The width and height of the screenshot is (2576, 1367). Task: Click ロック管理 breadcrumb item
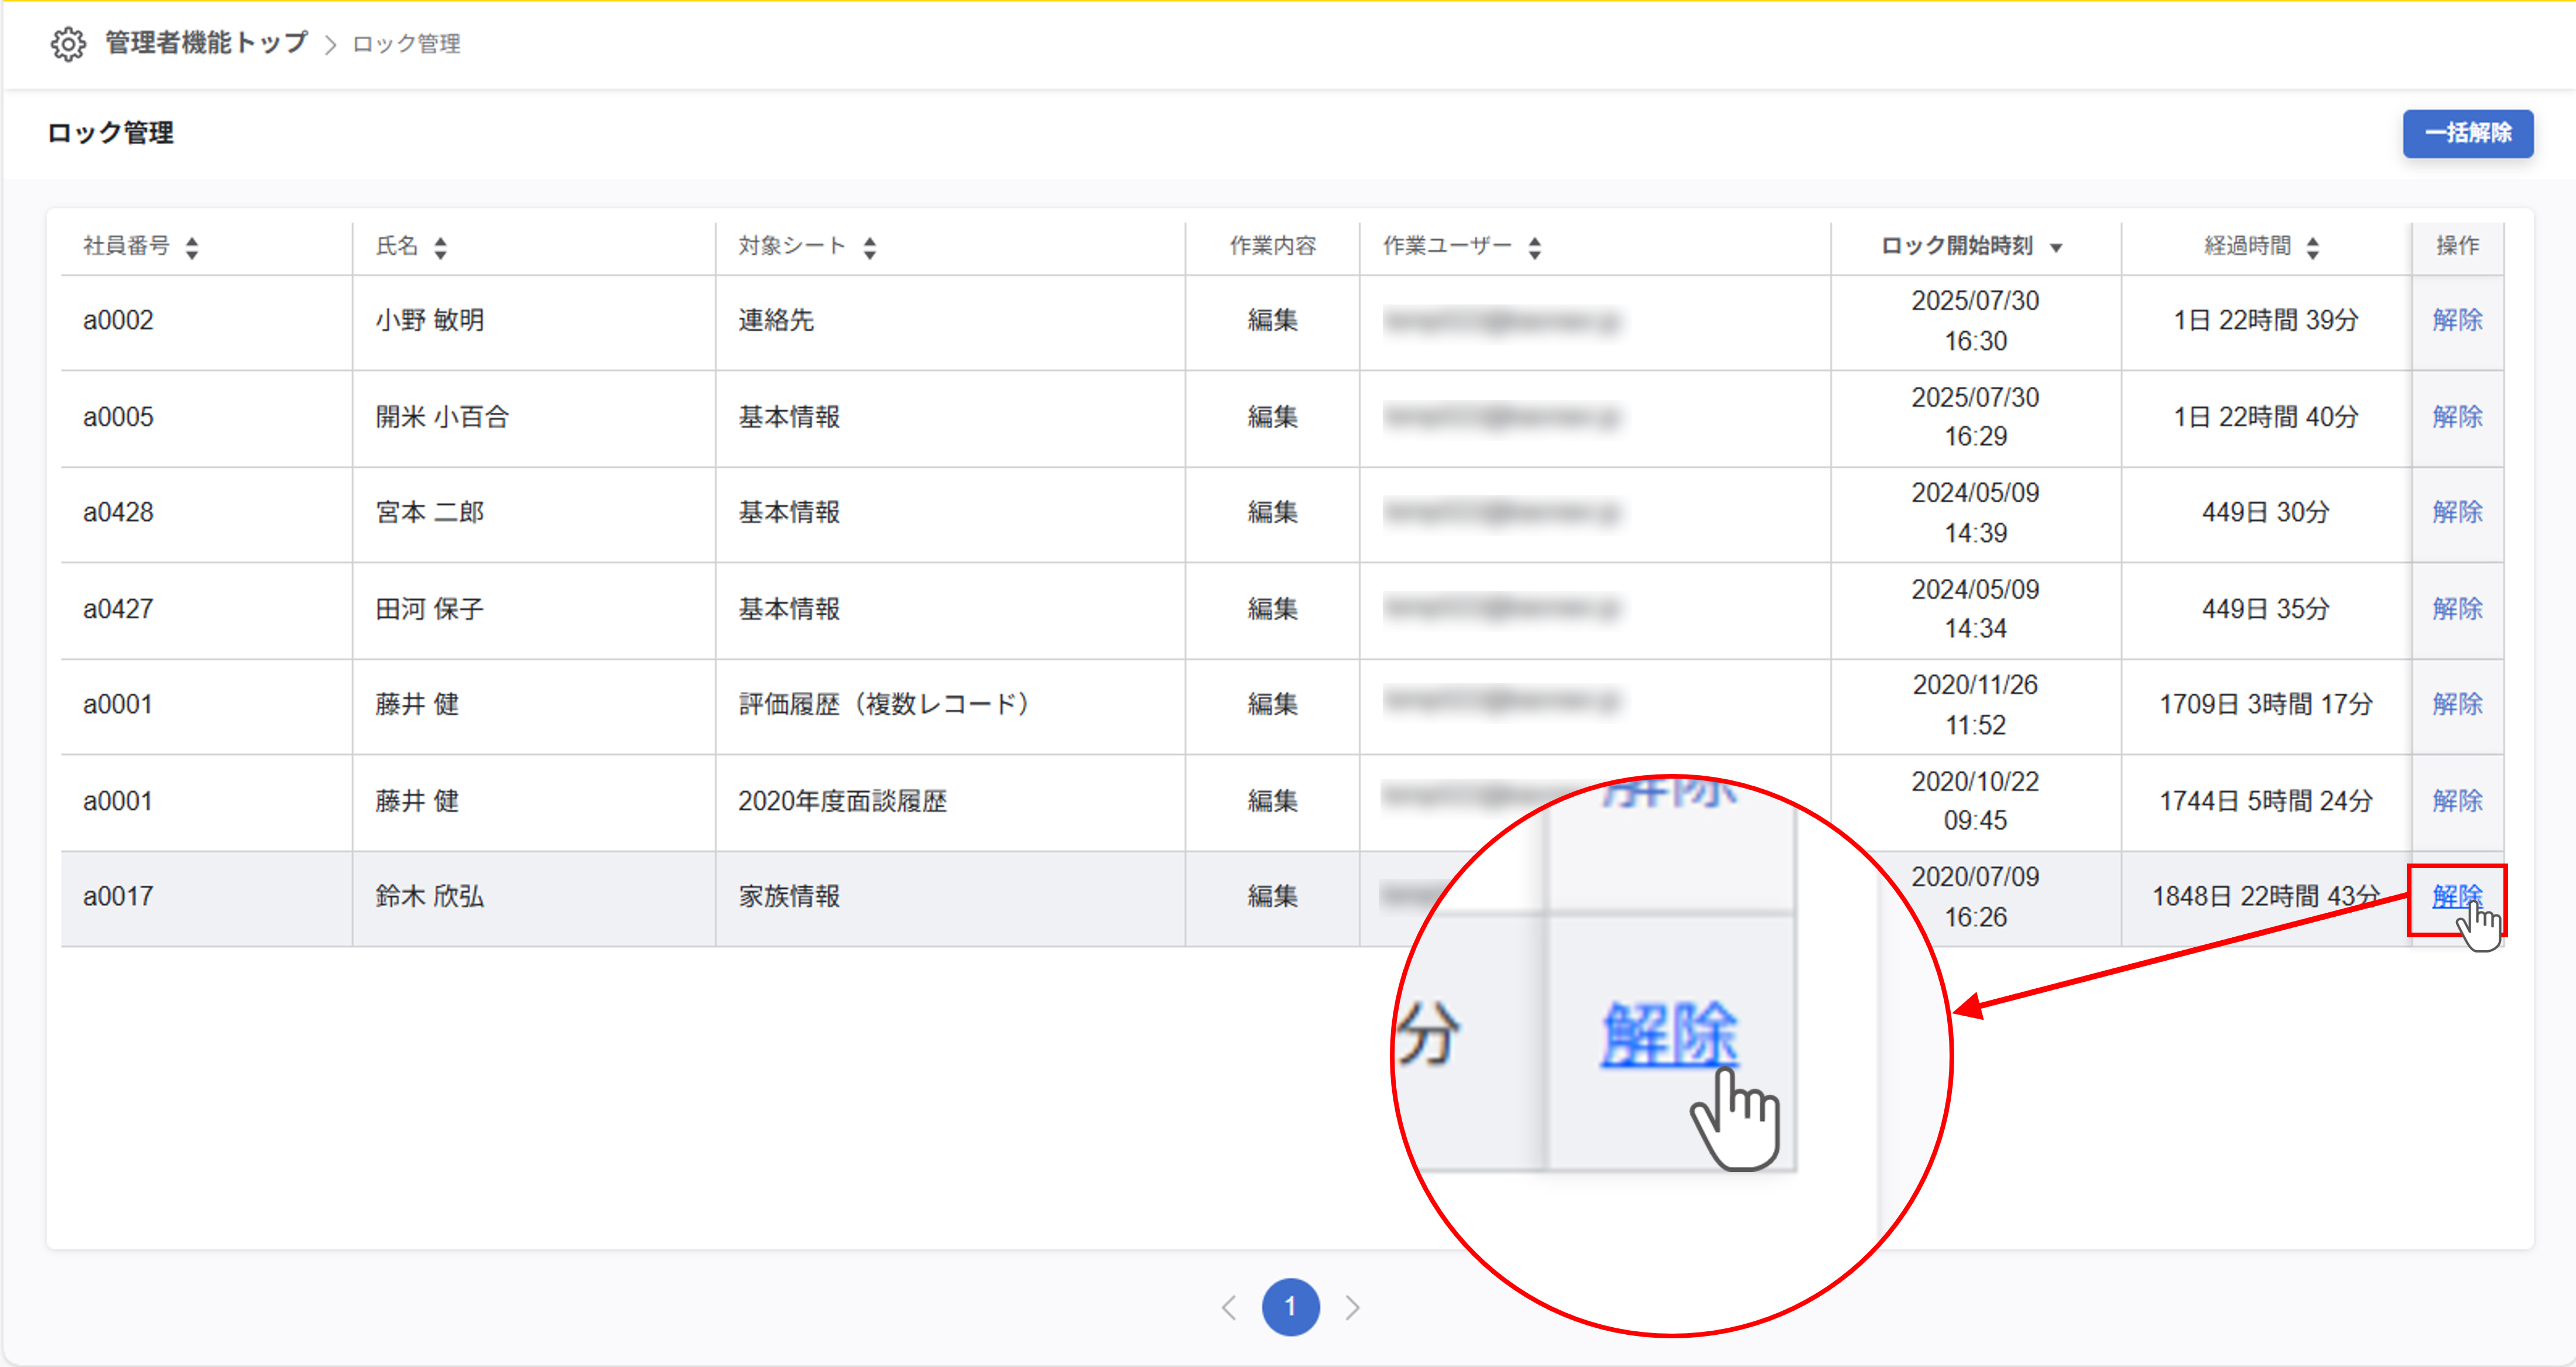click(x=407, y=44)
